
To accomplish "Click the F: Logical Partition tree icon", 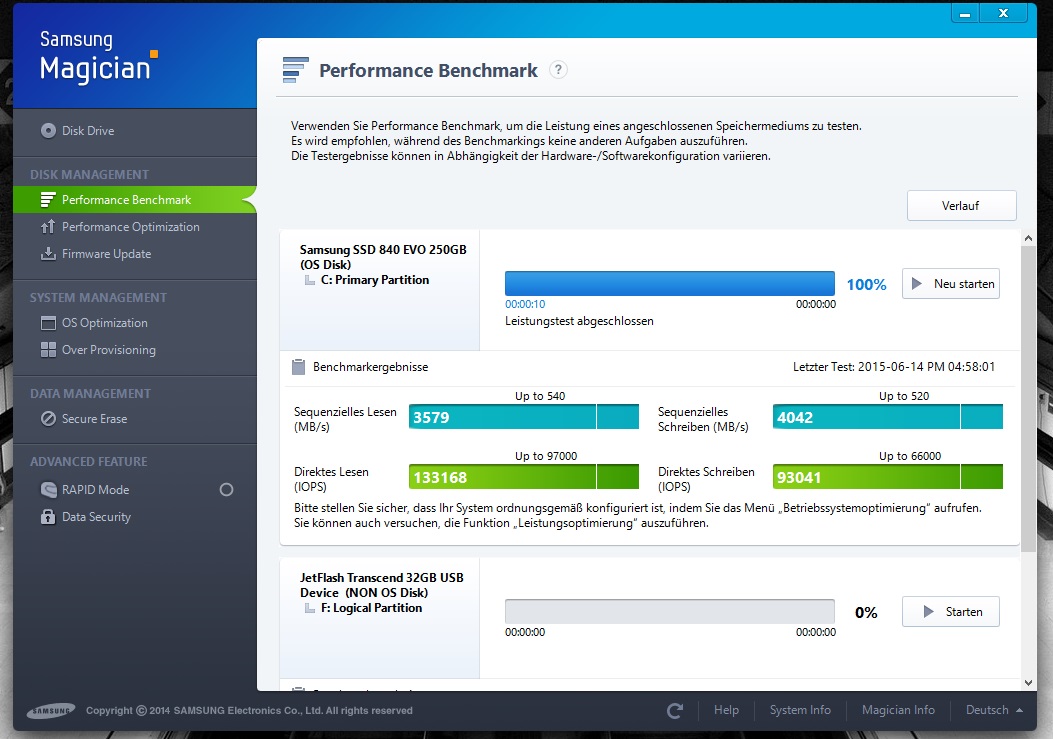I will point(310,608).
